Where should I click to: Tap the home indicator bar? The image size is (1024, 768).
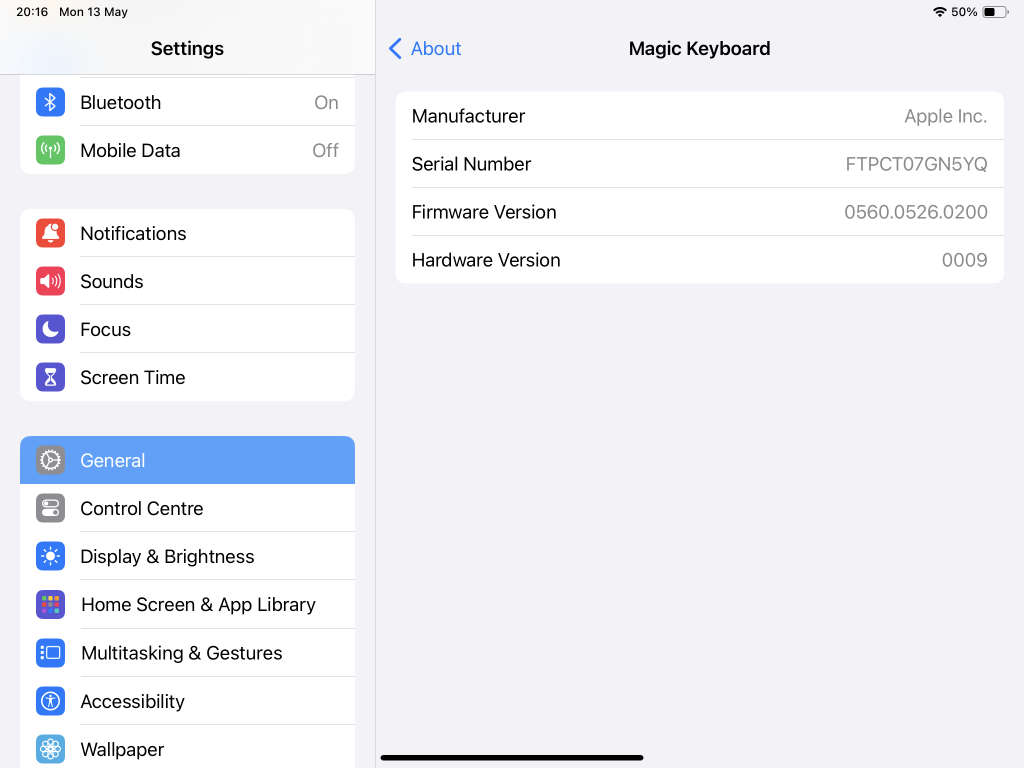(x=512, y=758)
